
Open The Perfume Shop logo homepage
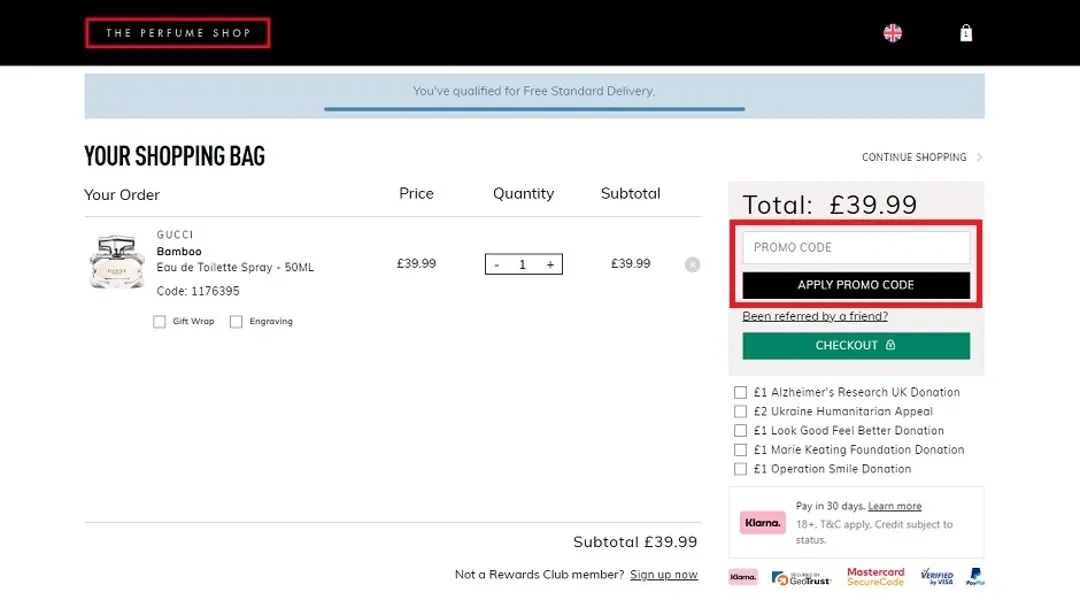click(178, 33)
